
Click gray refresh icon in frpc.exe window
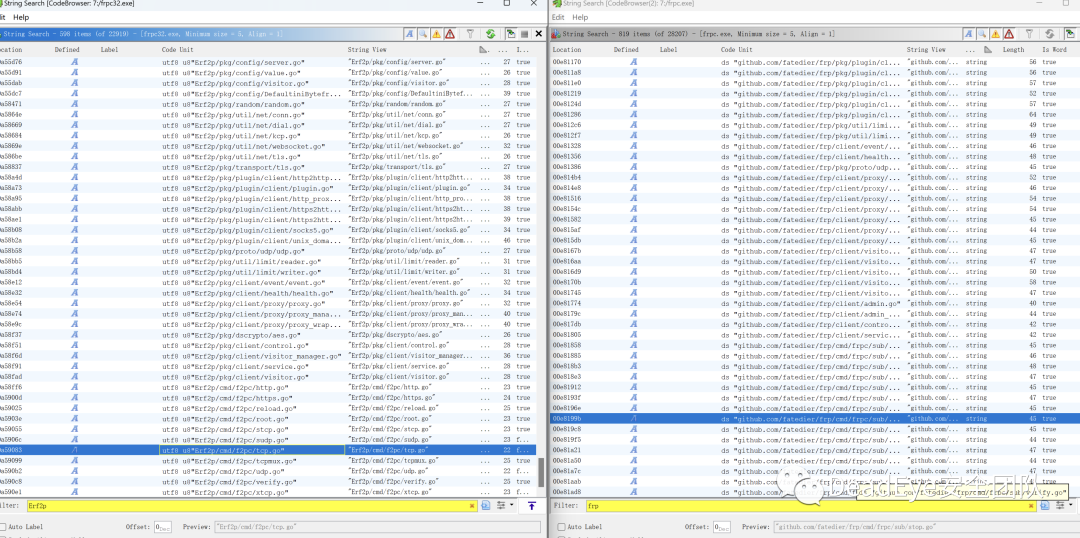pos(1050,33)
